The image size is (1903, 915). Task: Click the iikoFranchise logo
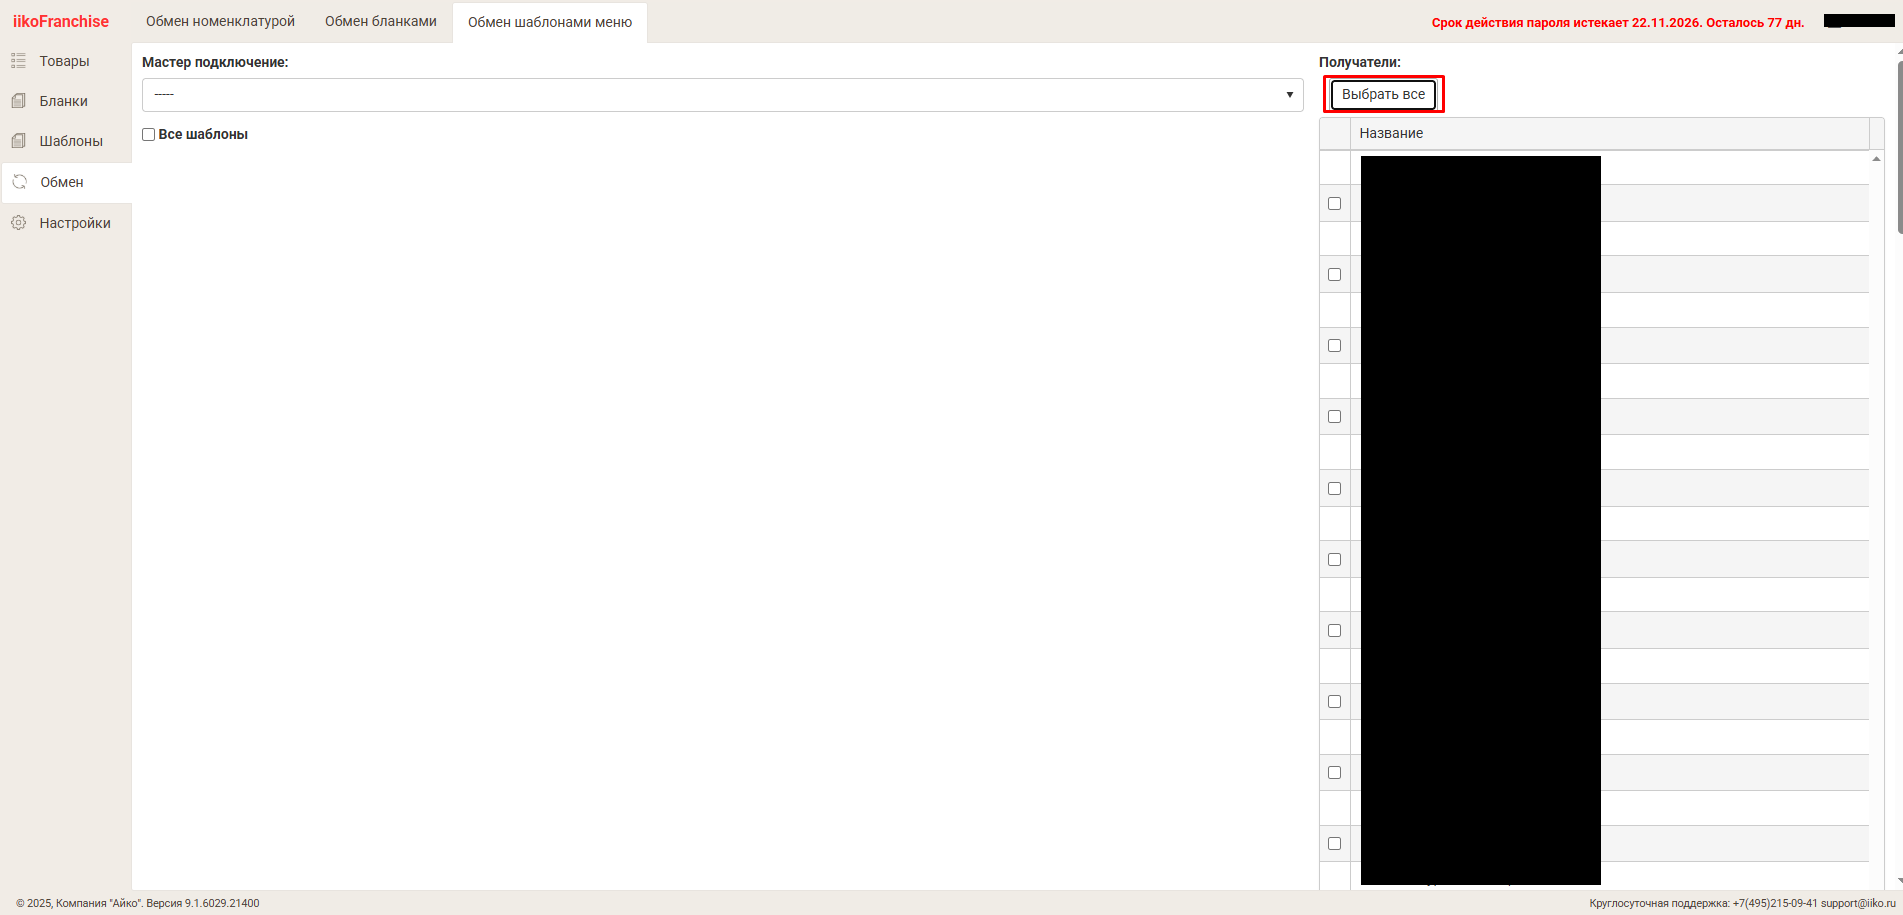click(x=61, y=21)
